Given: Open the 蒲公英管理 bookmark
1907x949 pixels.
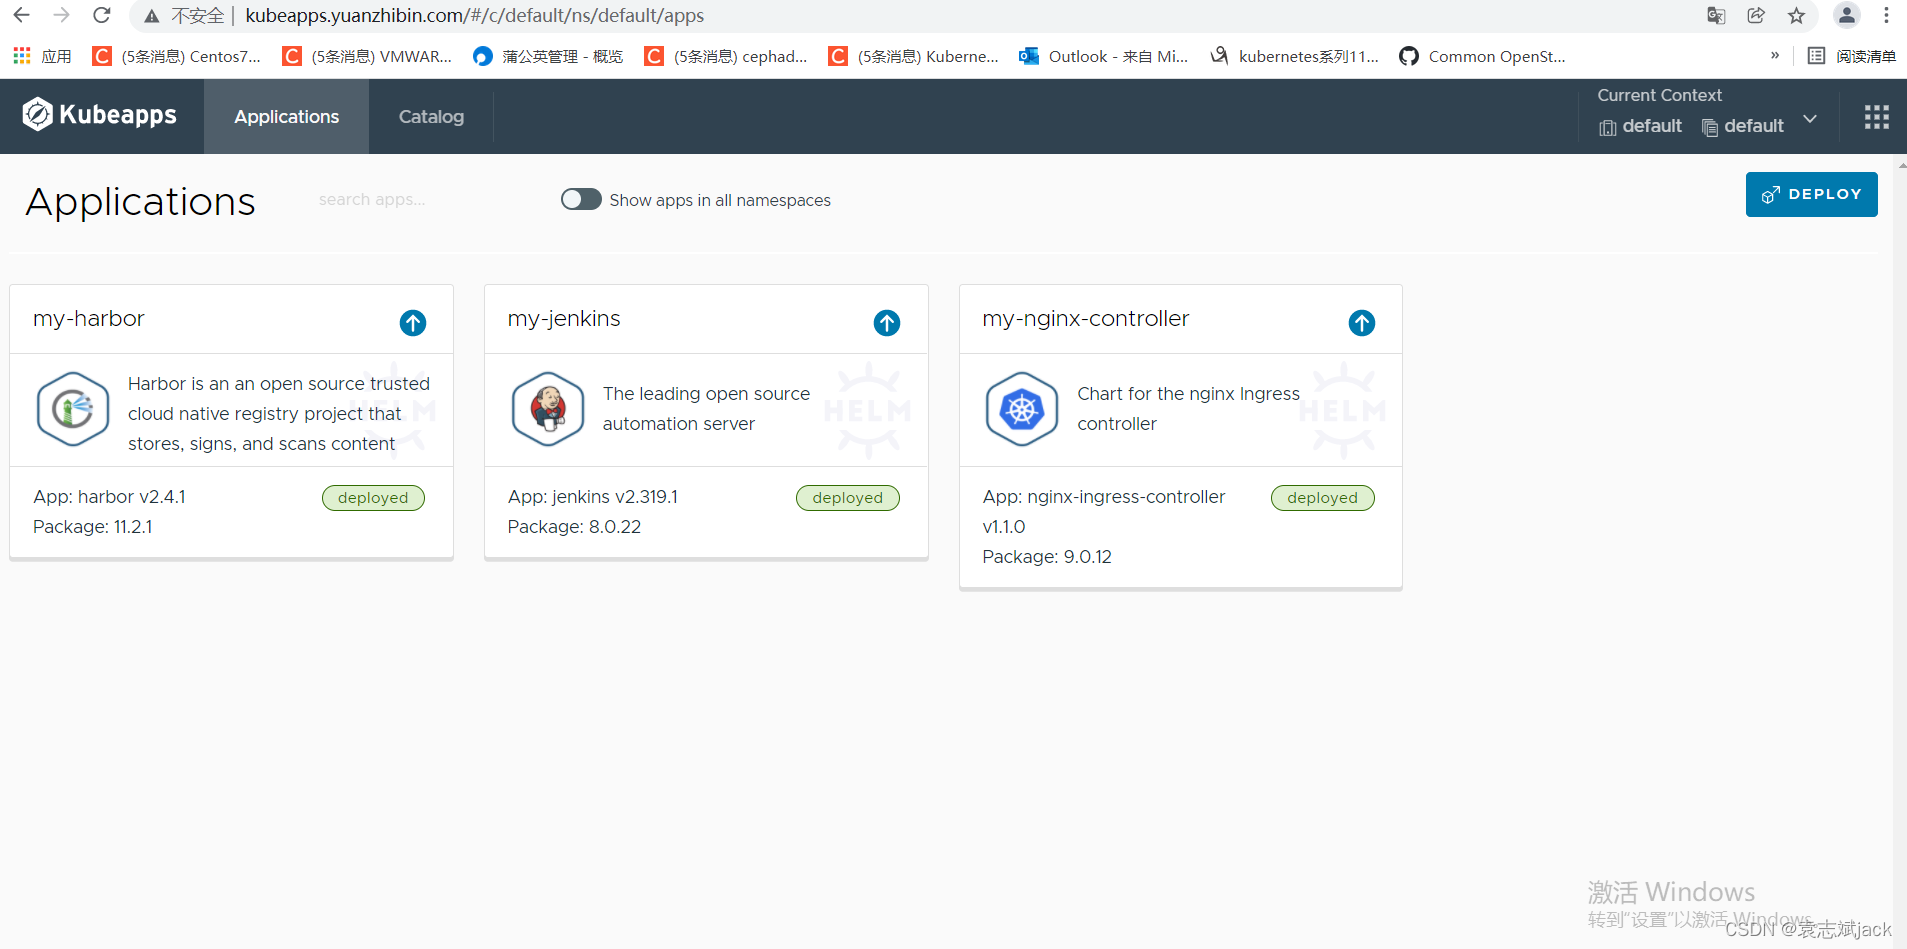Looking at the screenshot, I should tap(548, 56).
